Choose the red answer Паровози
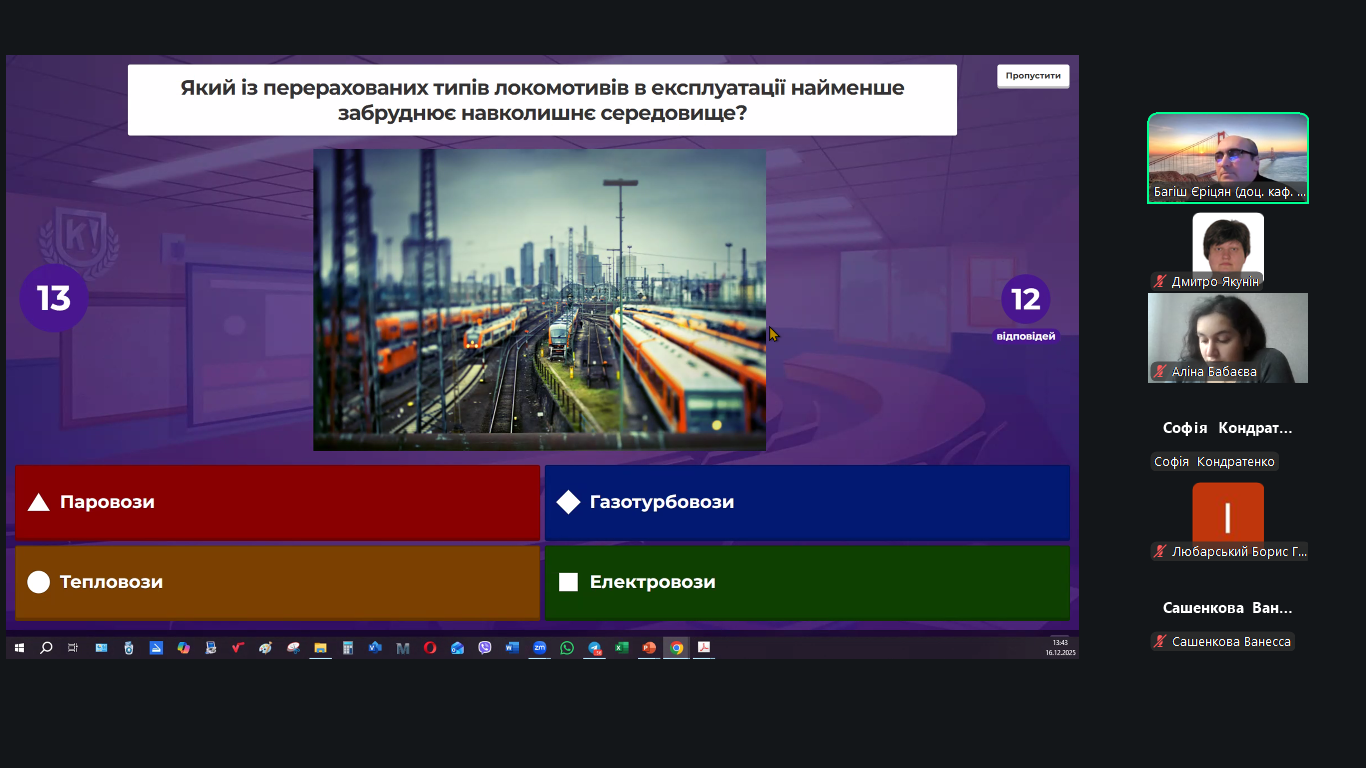This screenshot has width=1366, height=768. point(277,502)
